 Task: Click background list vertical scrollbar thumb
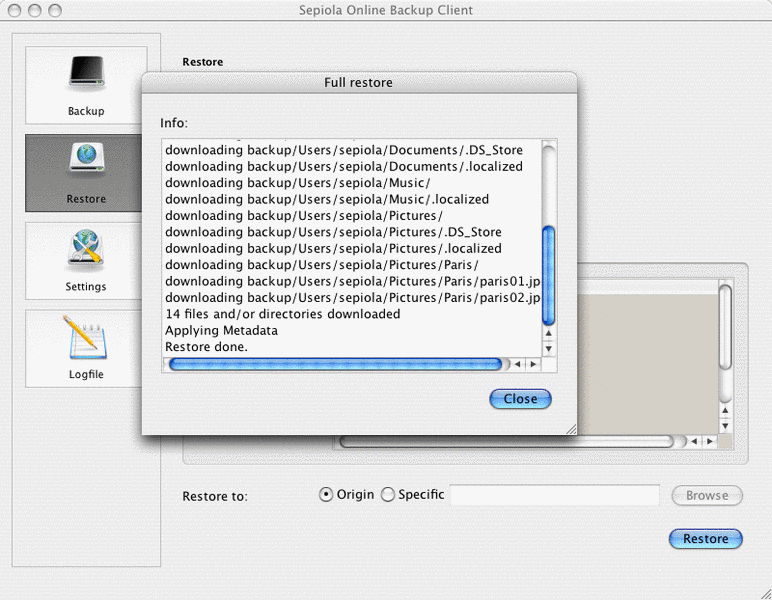(725, 327)
